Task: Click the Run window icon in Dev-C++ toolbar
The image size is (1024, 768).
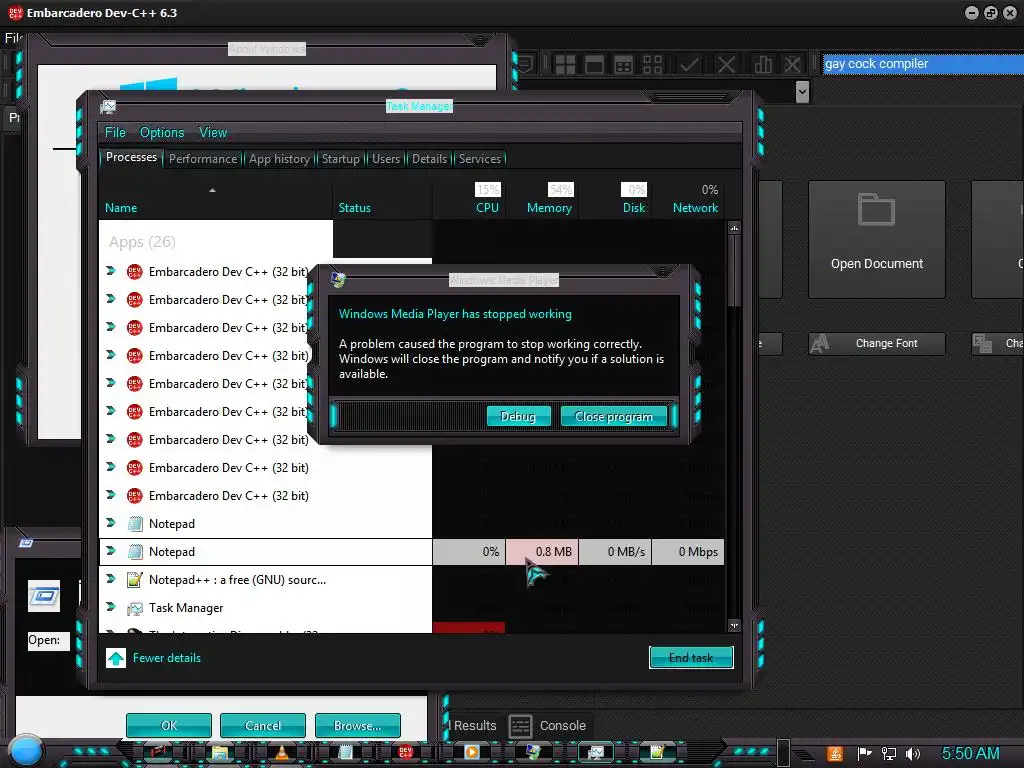Action: (594, 64)
